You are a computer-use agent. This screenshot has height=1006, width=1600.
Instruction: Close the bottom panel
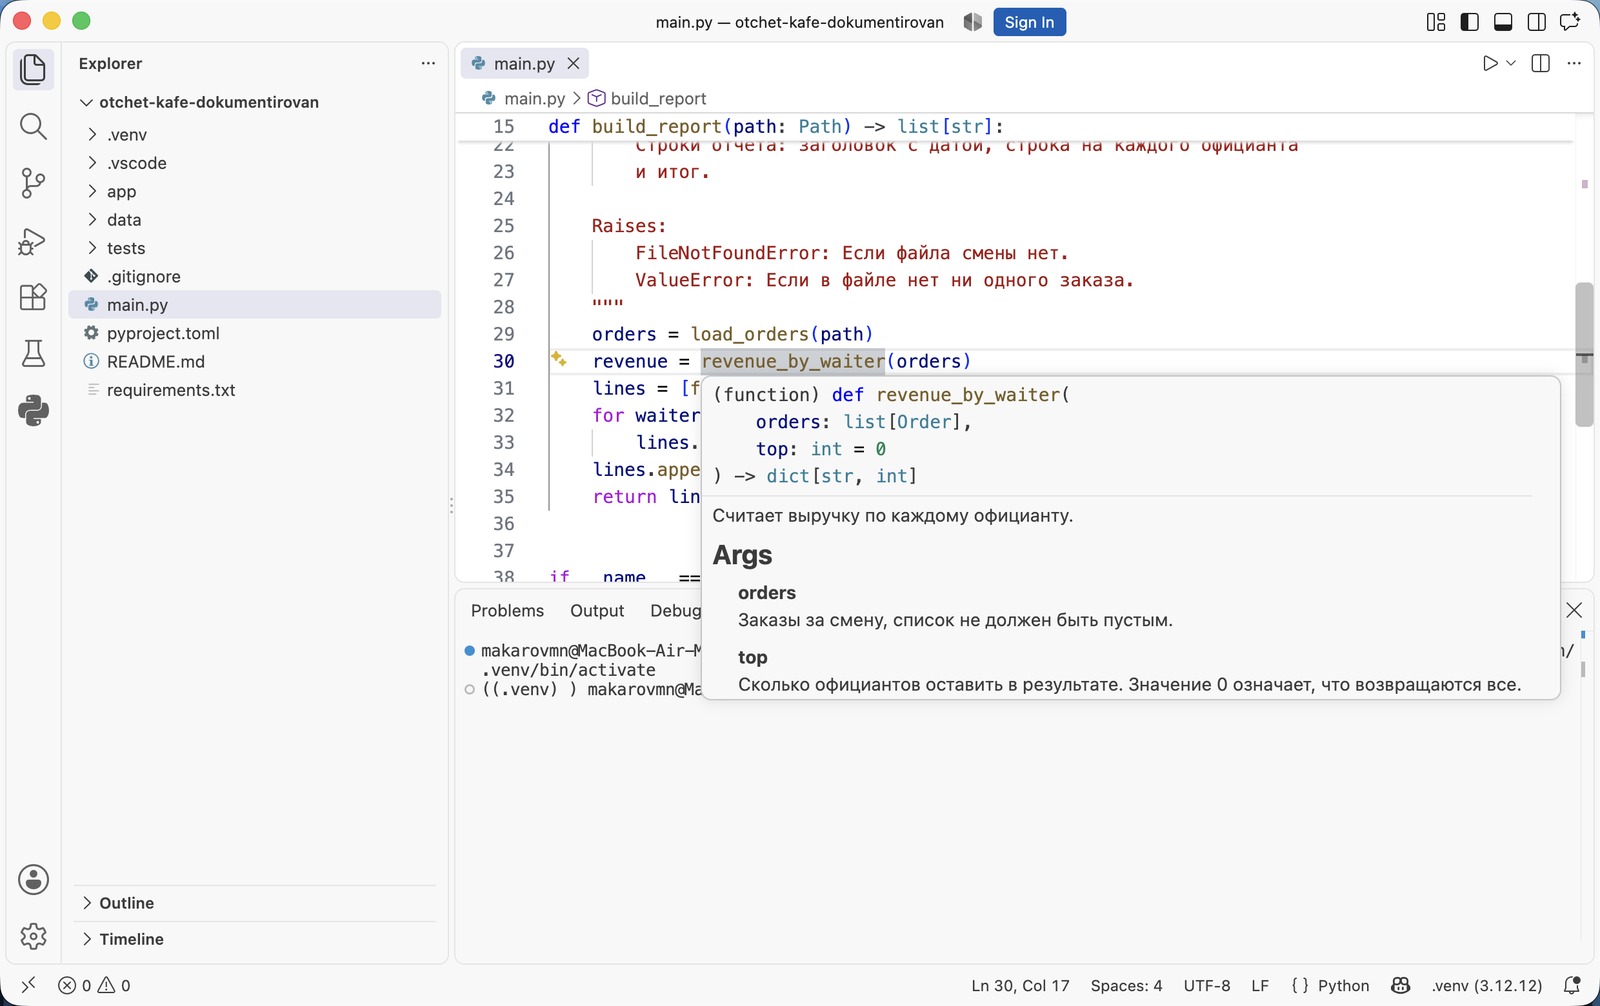[1574, 610]
